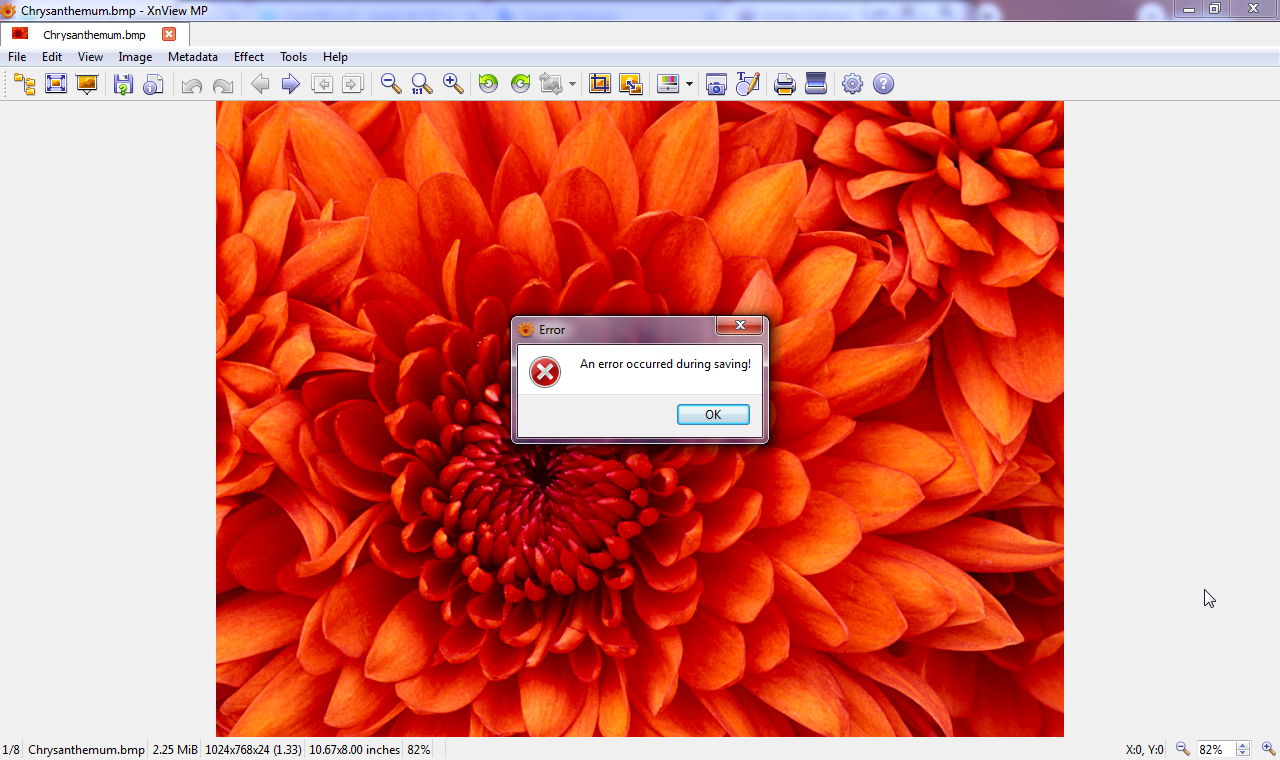Rotate image clockwise
Viewport: 1280px width, 760px height.
(520, 84)
